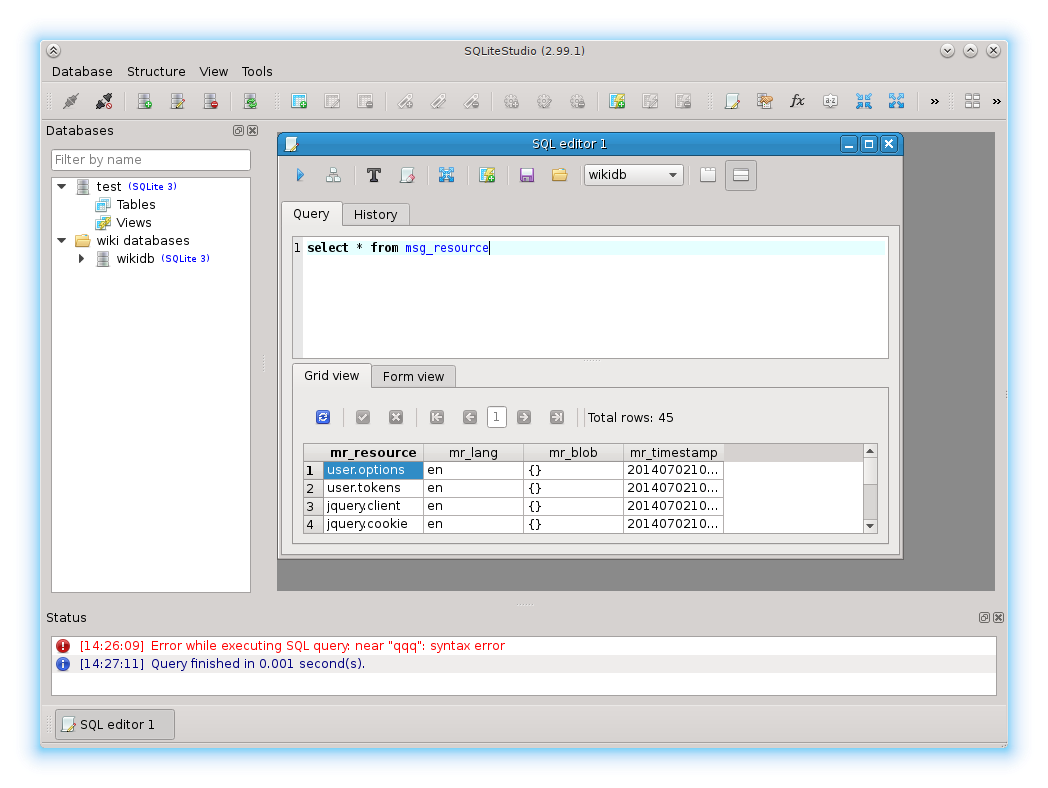1048x788 pixels.
Task: Click the edit database icon
Action: point(178,101)
